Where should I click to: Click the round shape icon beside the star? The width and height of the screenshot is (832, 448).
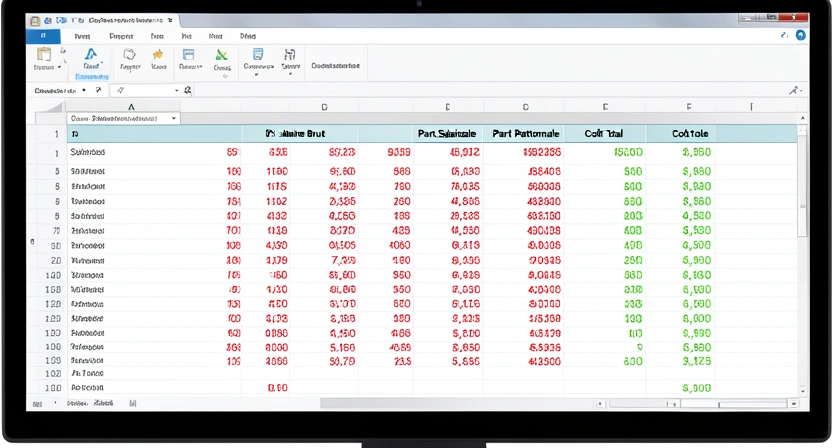tap(129, 54)
